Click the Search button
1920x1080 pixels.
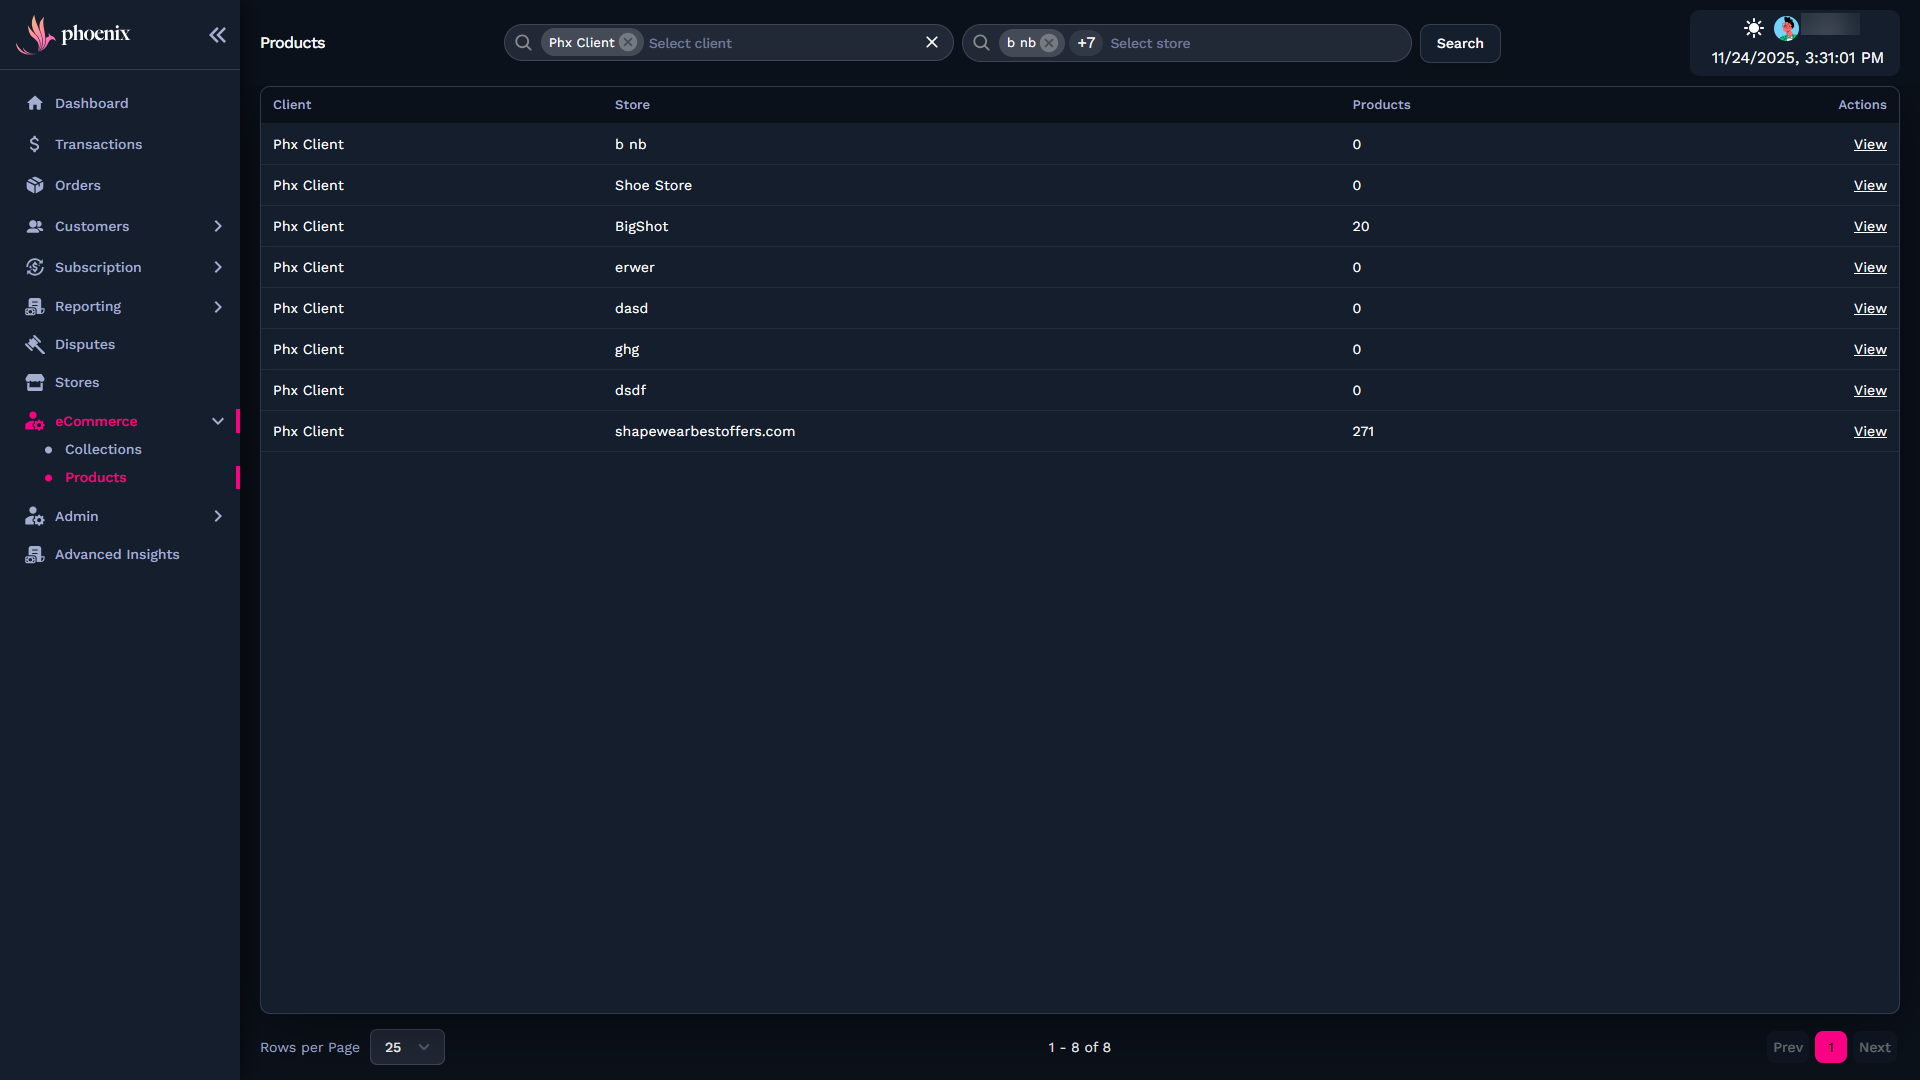click(x=1459, y=43)
